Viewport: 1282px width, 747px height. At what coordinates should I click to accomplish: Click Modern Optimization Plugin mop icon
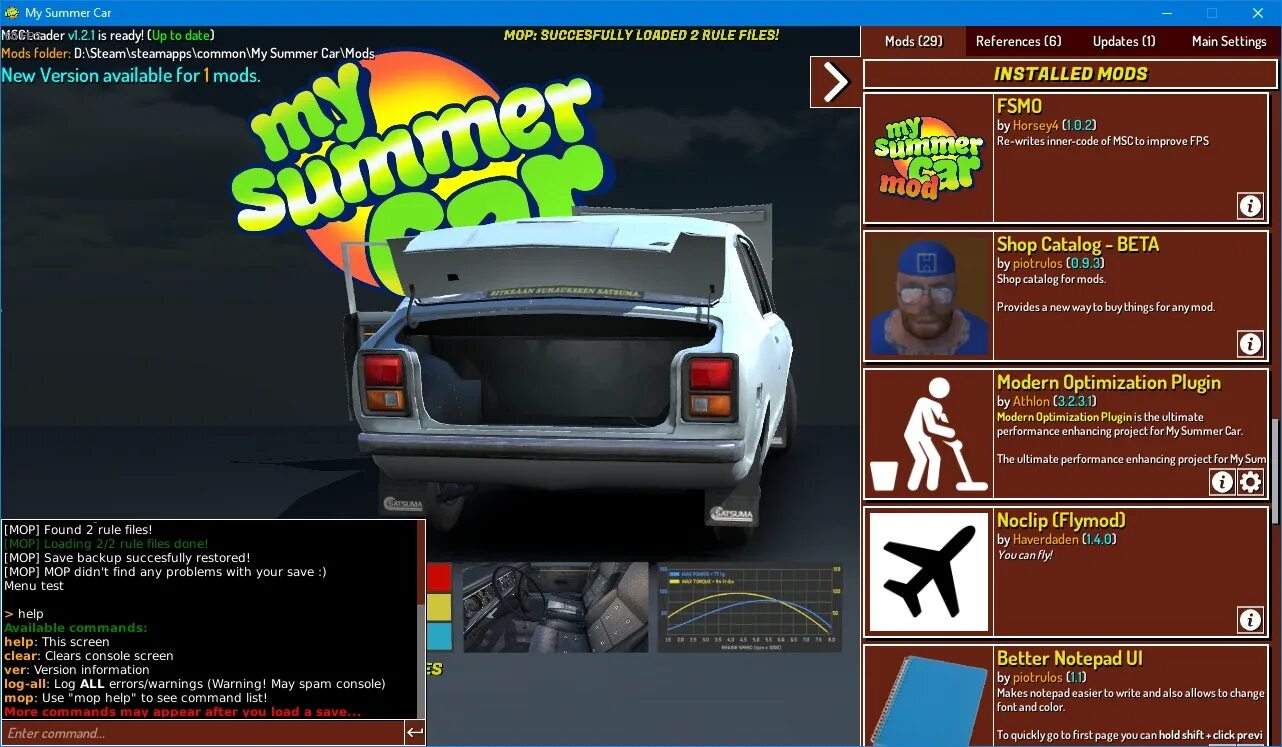(x=929, y=434)
